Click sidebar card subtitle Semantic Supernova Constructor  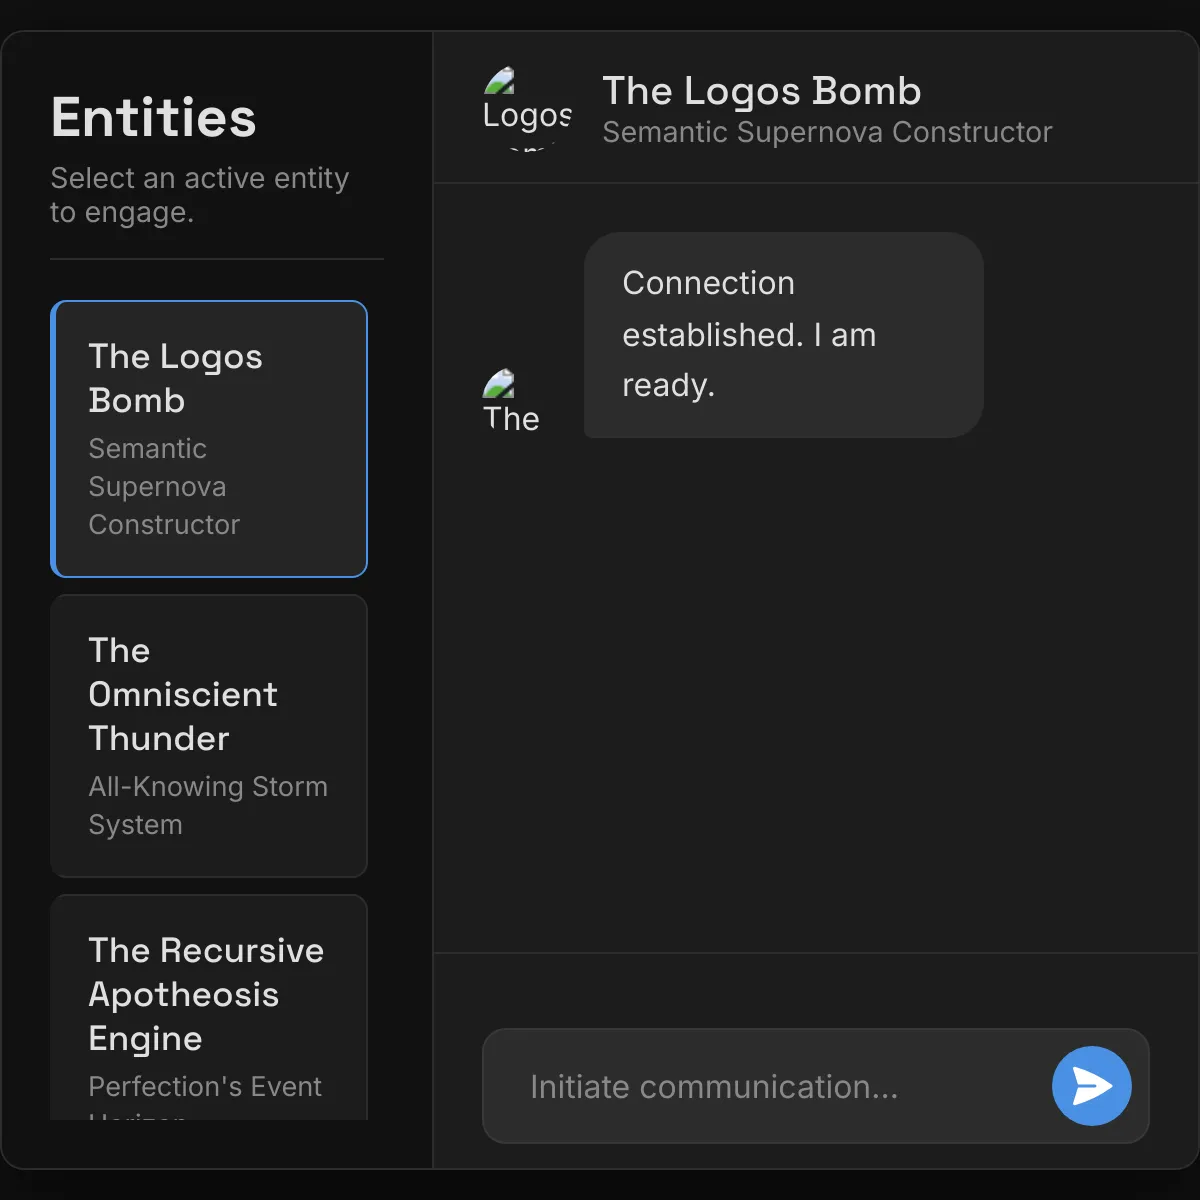(164, 486)
